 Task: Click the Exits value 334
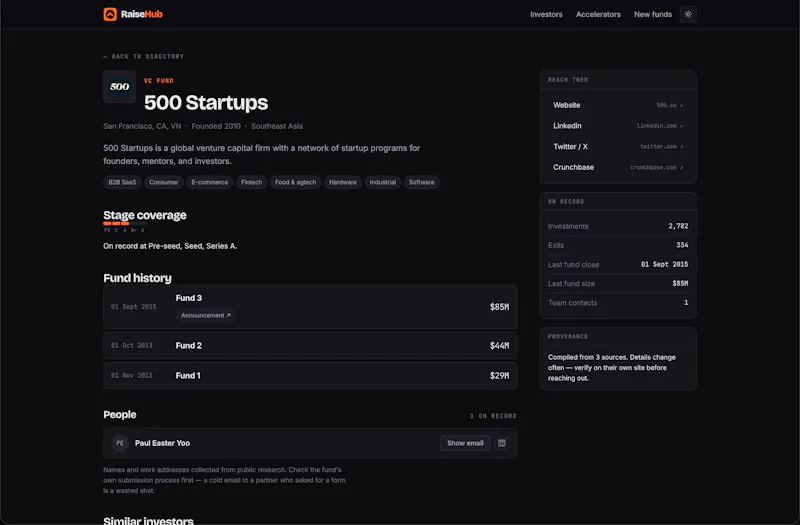pyautogui.click(x=682, y=245)
